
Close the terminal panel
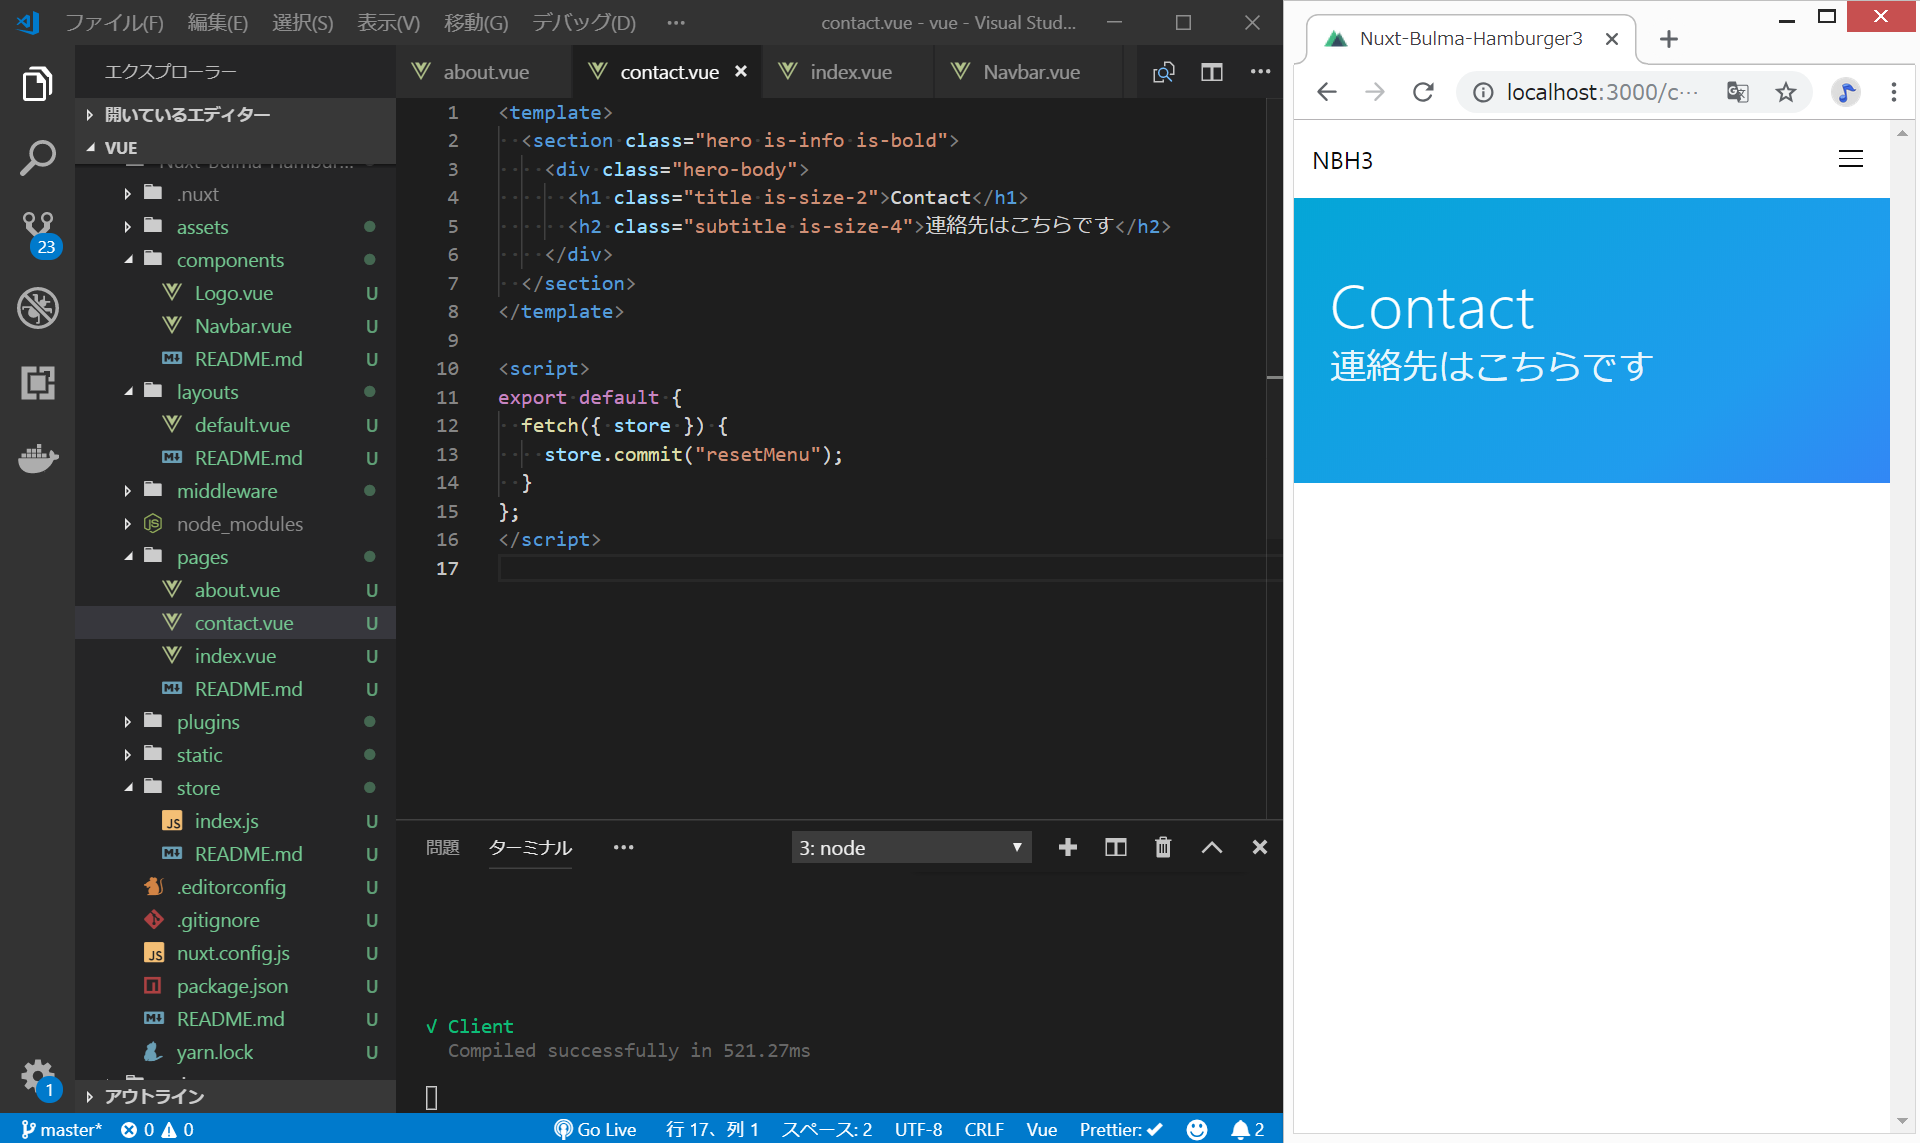tap(1260, 847)
